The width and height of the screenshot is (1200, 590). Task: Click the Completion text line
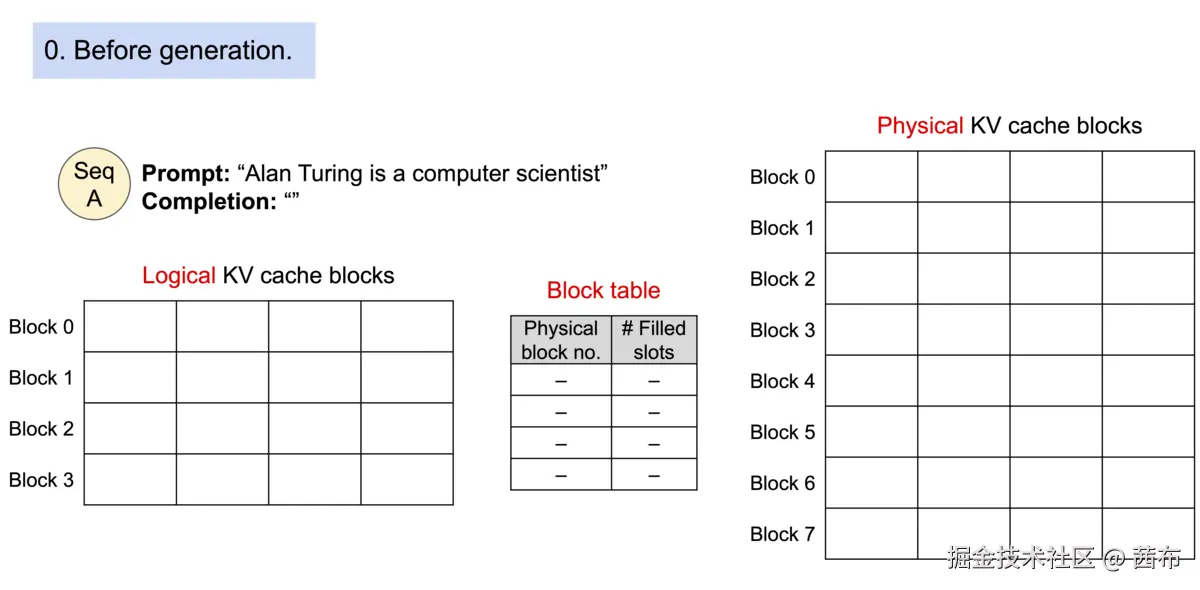[221, 201]
